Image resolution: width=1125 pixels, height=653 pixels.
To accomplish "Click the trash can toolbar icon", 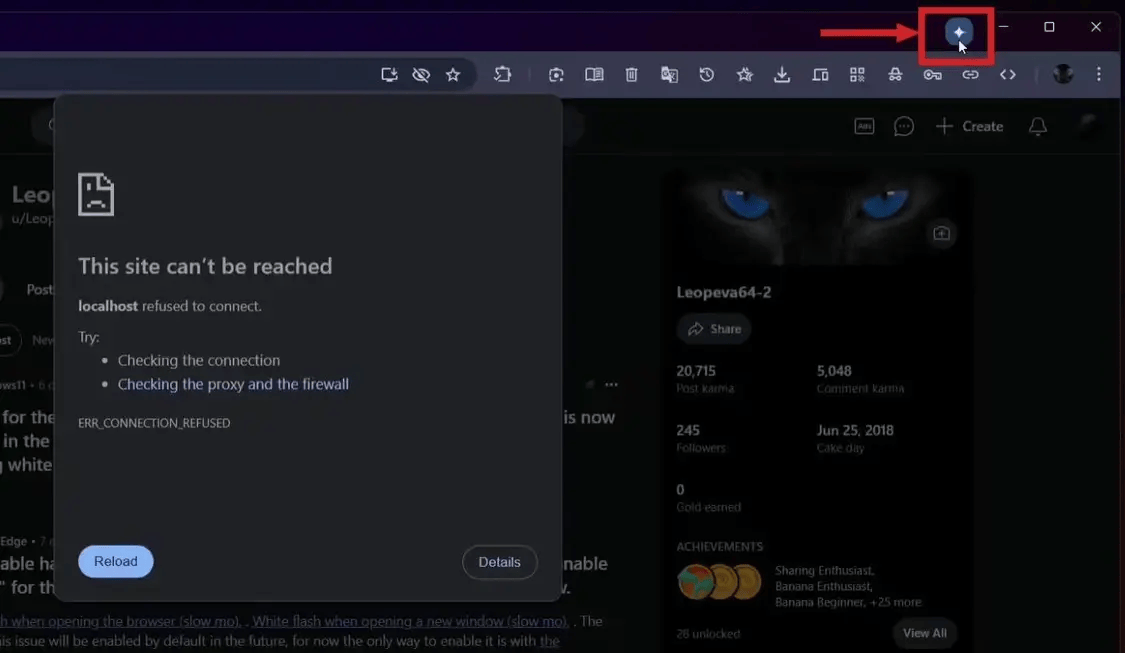I will 631,75.
